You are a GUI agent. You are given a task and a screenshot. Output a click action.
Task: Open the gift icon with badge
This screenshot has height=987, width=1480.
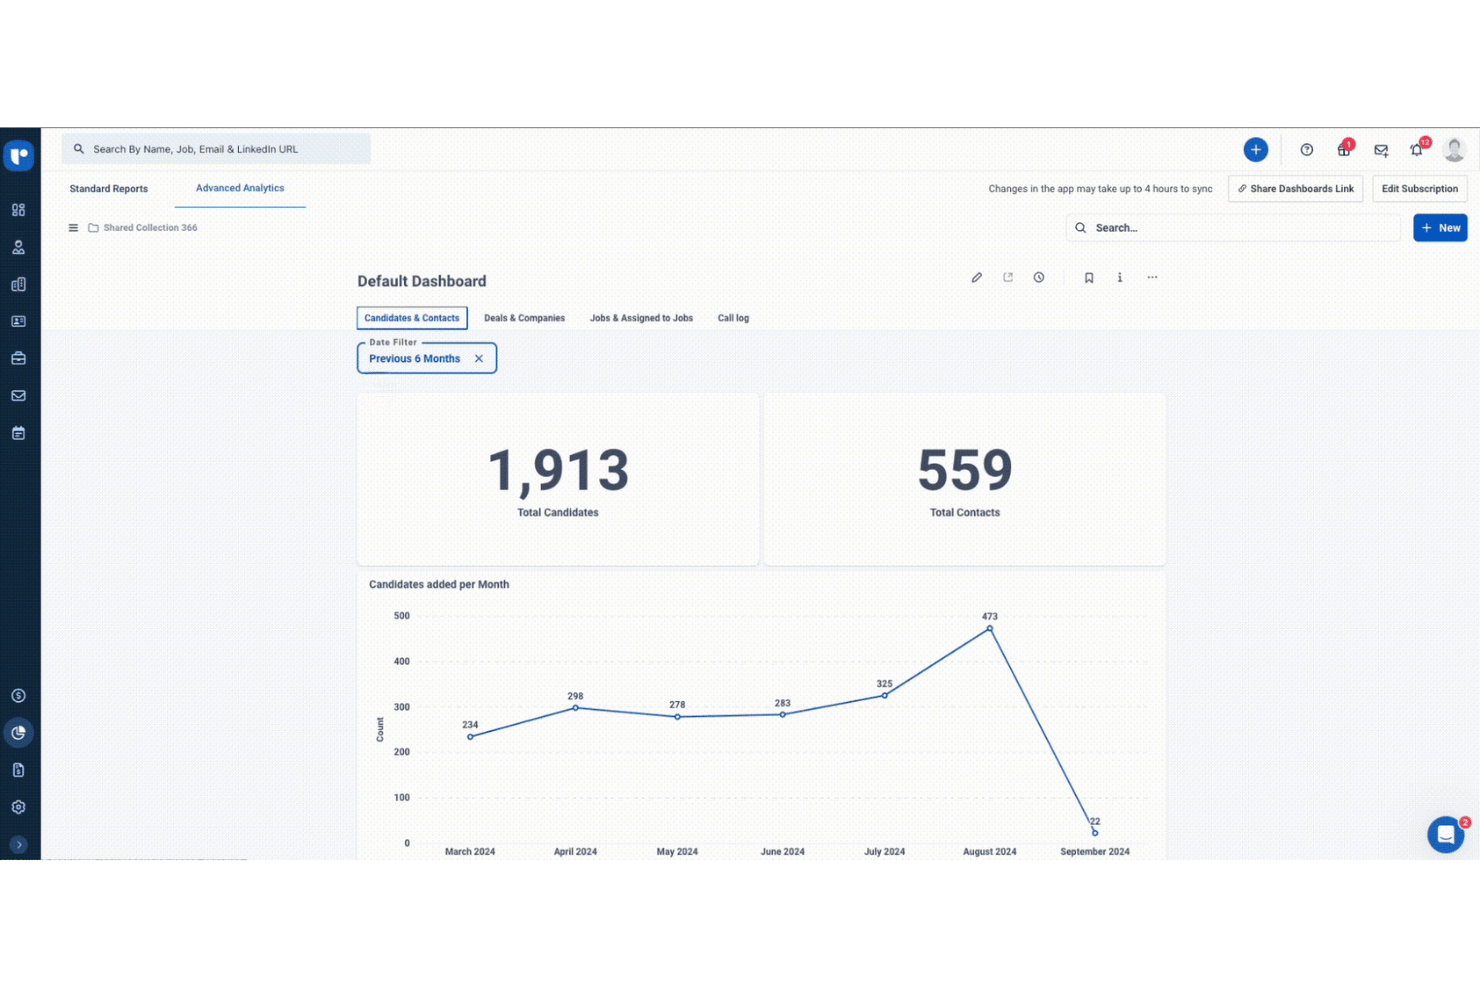[x=1344, y=150]
